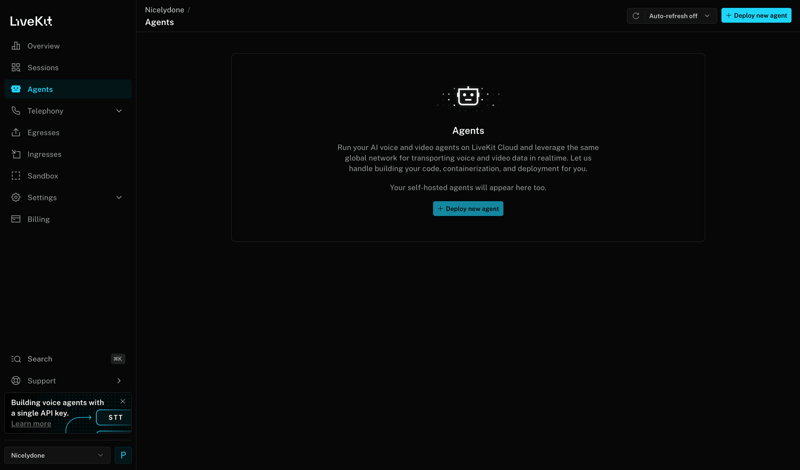Image resolution: width=800 pixels, height=470 pixels.
Task: Click the Agents robot icon in sidebar
Action: (16, 89)
